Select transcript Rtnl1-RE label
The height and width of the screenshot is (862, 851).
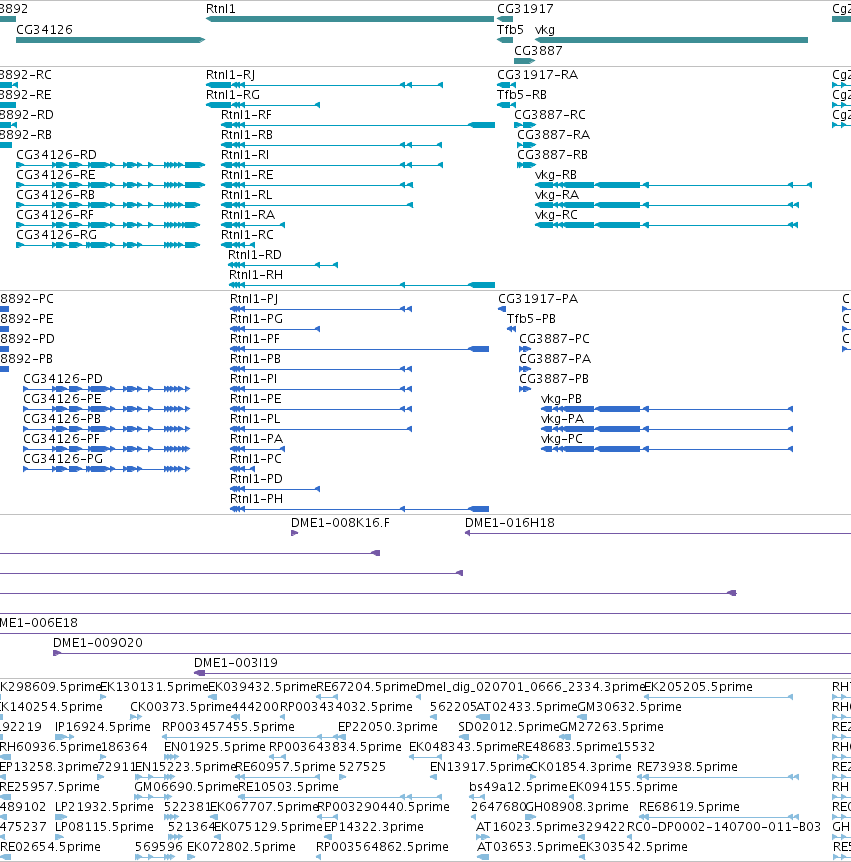tap(247, 175)
